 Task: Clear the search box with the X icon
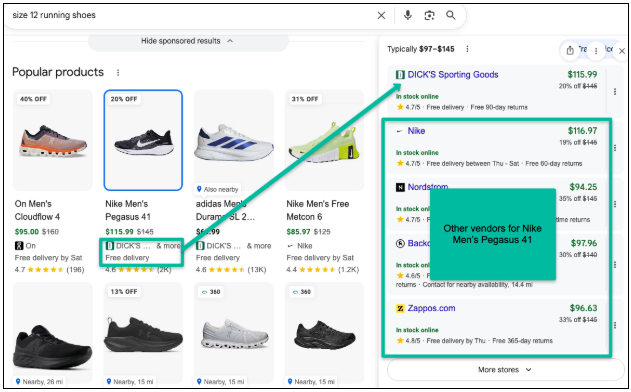click(x=381, y=15)
